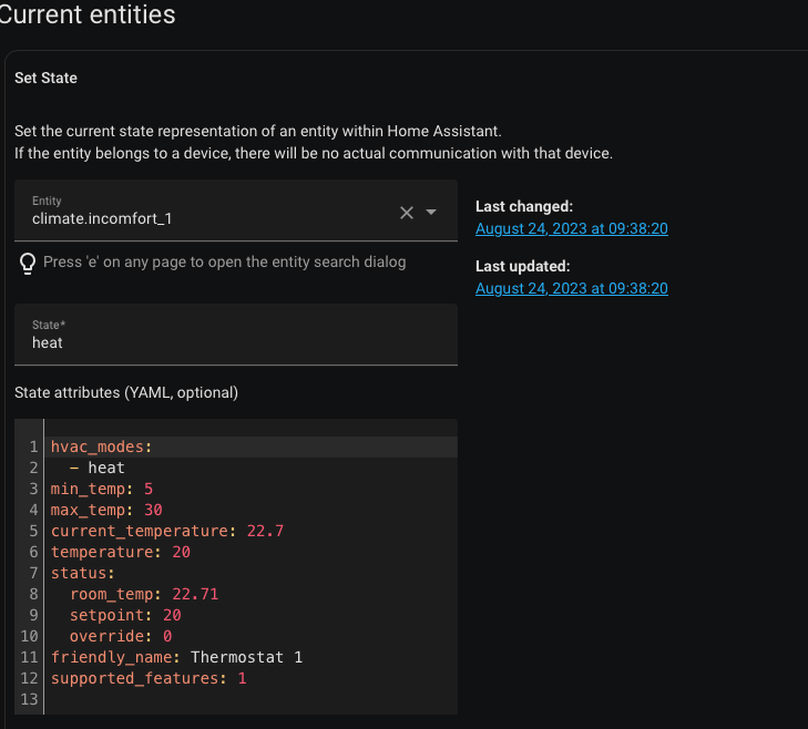Screen dimensions: 808x729
Task: Open the Last changed timestamp link
Action: click(571, 229)
